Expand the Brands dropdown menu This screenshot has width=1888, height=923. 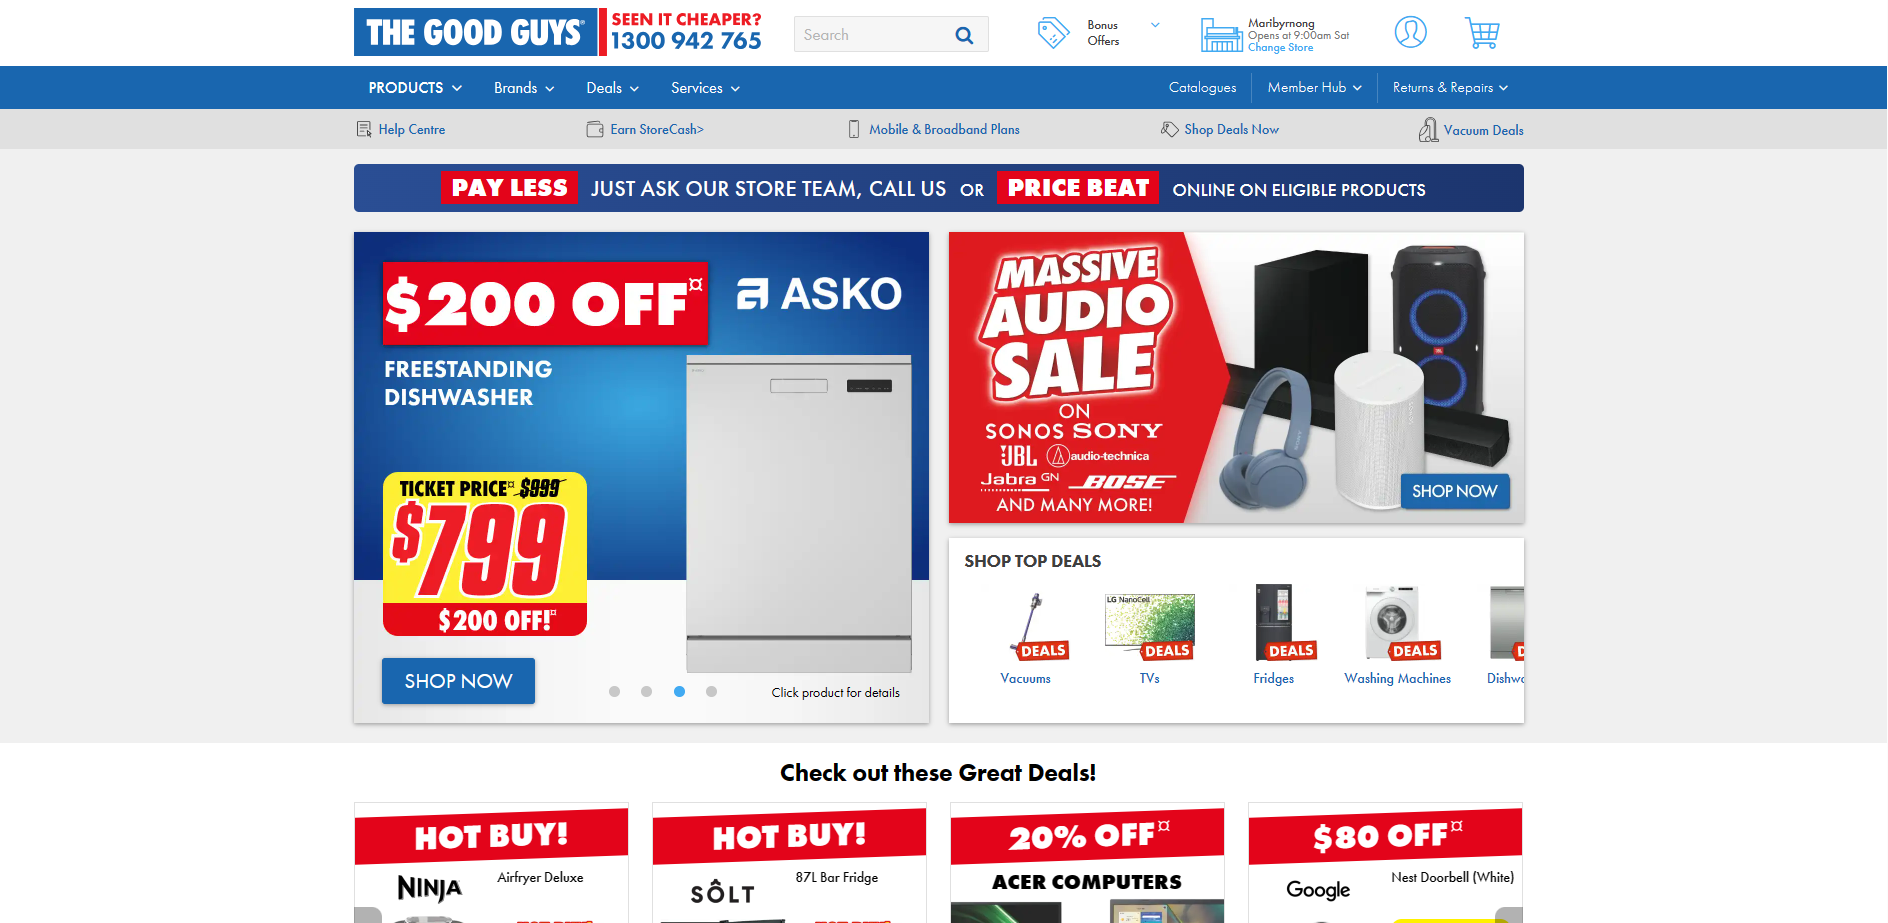[524, 88]
